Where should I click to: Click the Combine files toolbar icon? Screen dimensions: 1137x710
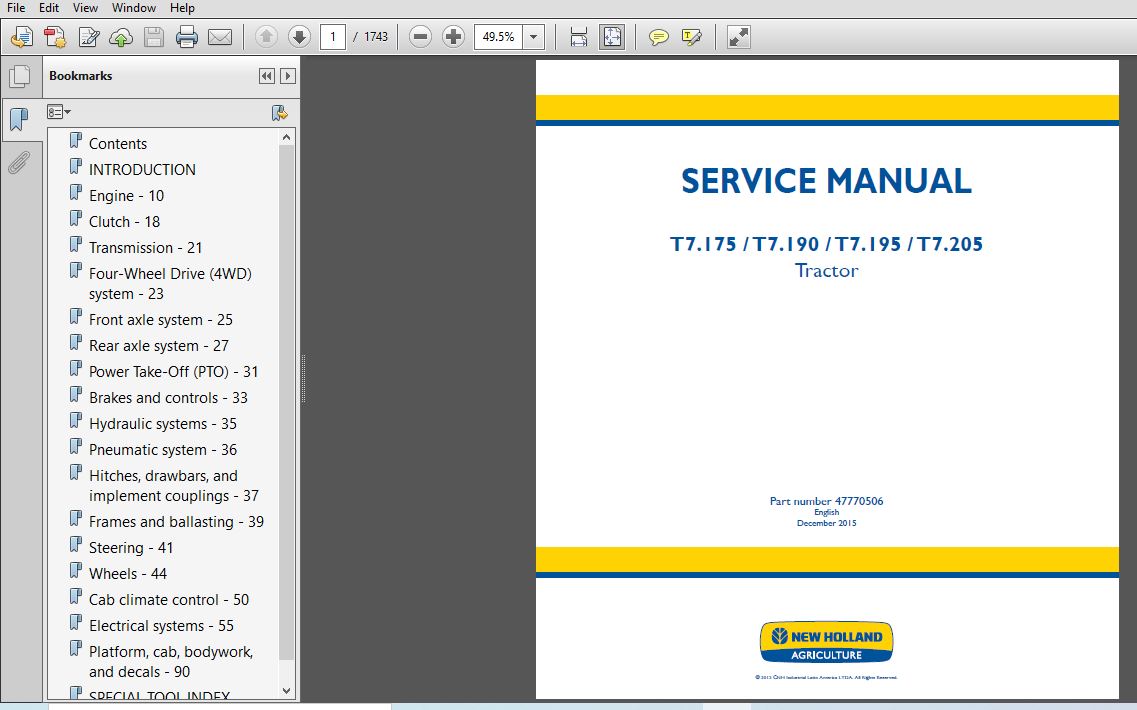(x=55, y=36)
